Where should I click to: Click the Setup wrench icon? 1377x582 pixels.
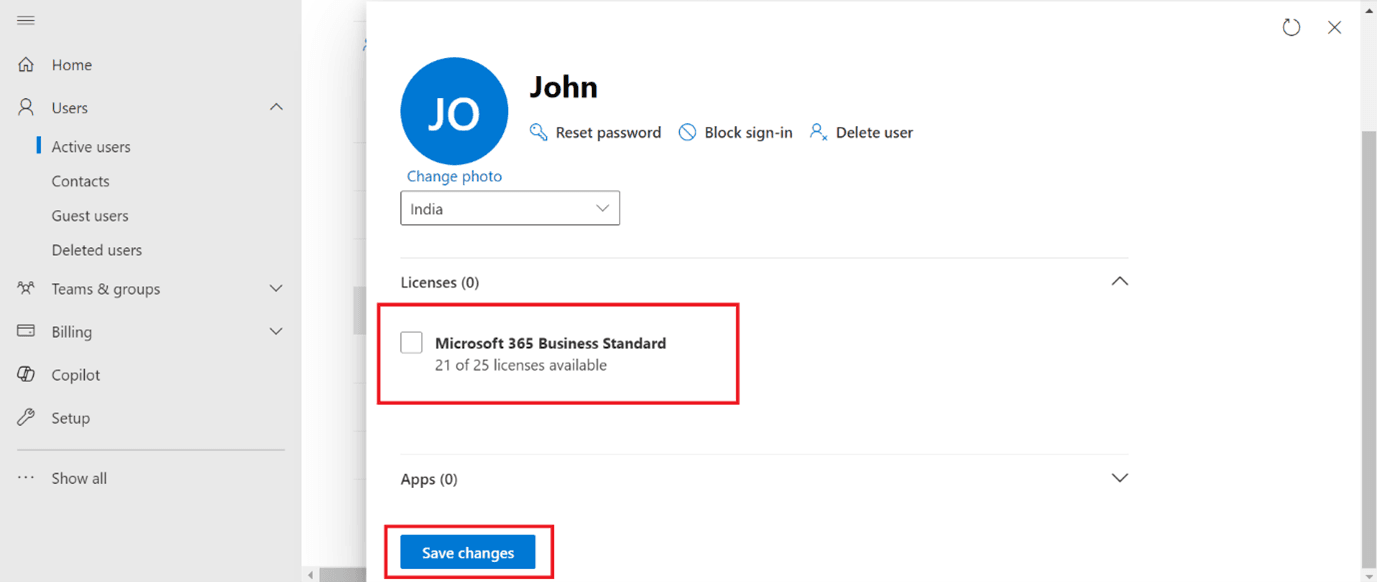[27, 417]
